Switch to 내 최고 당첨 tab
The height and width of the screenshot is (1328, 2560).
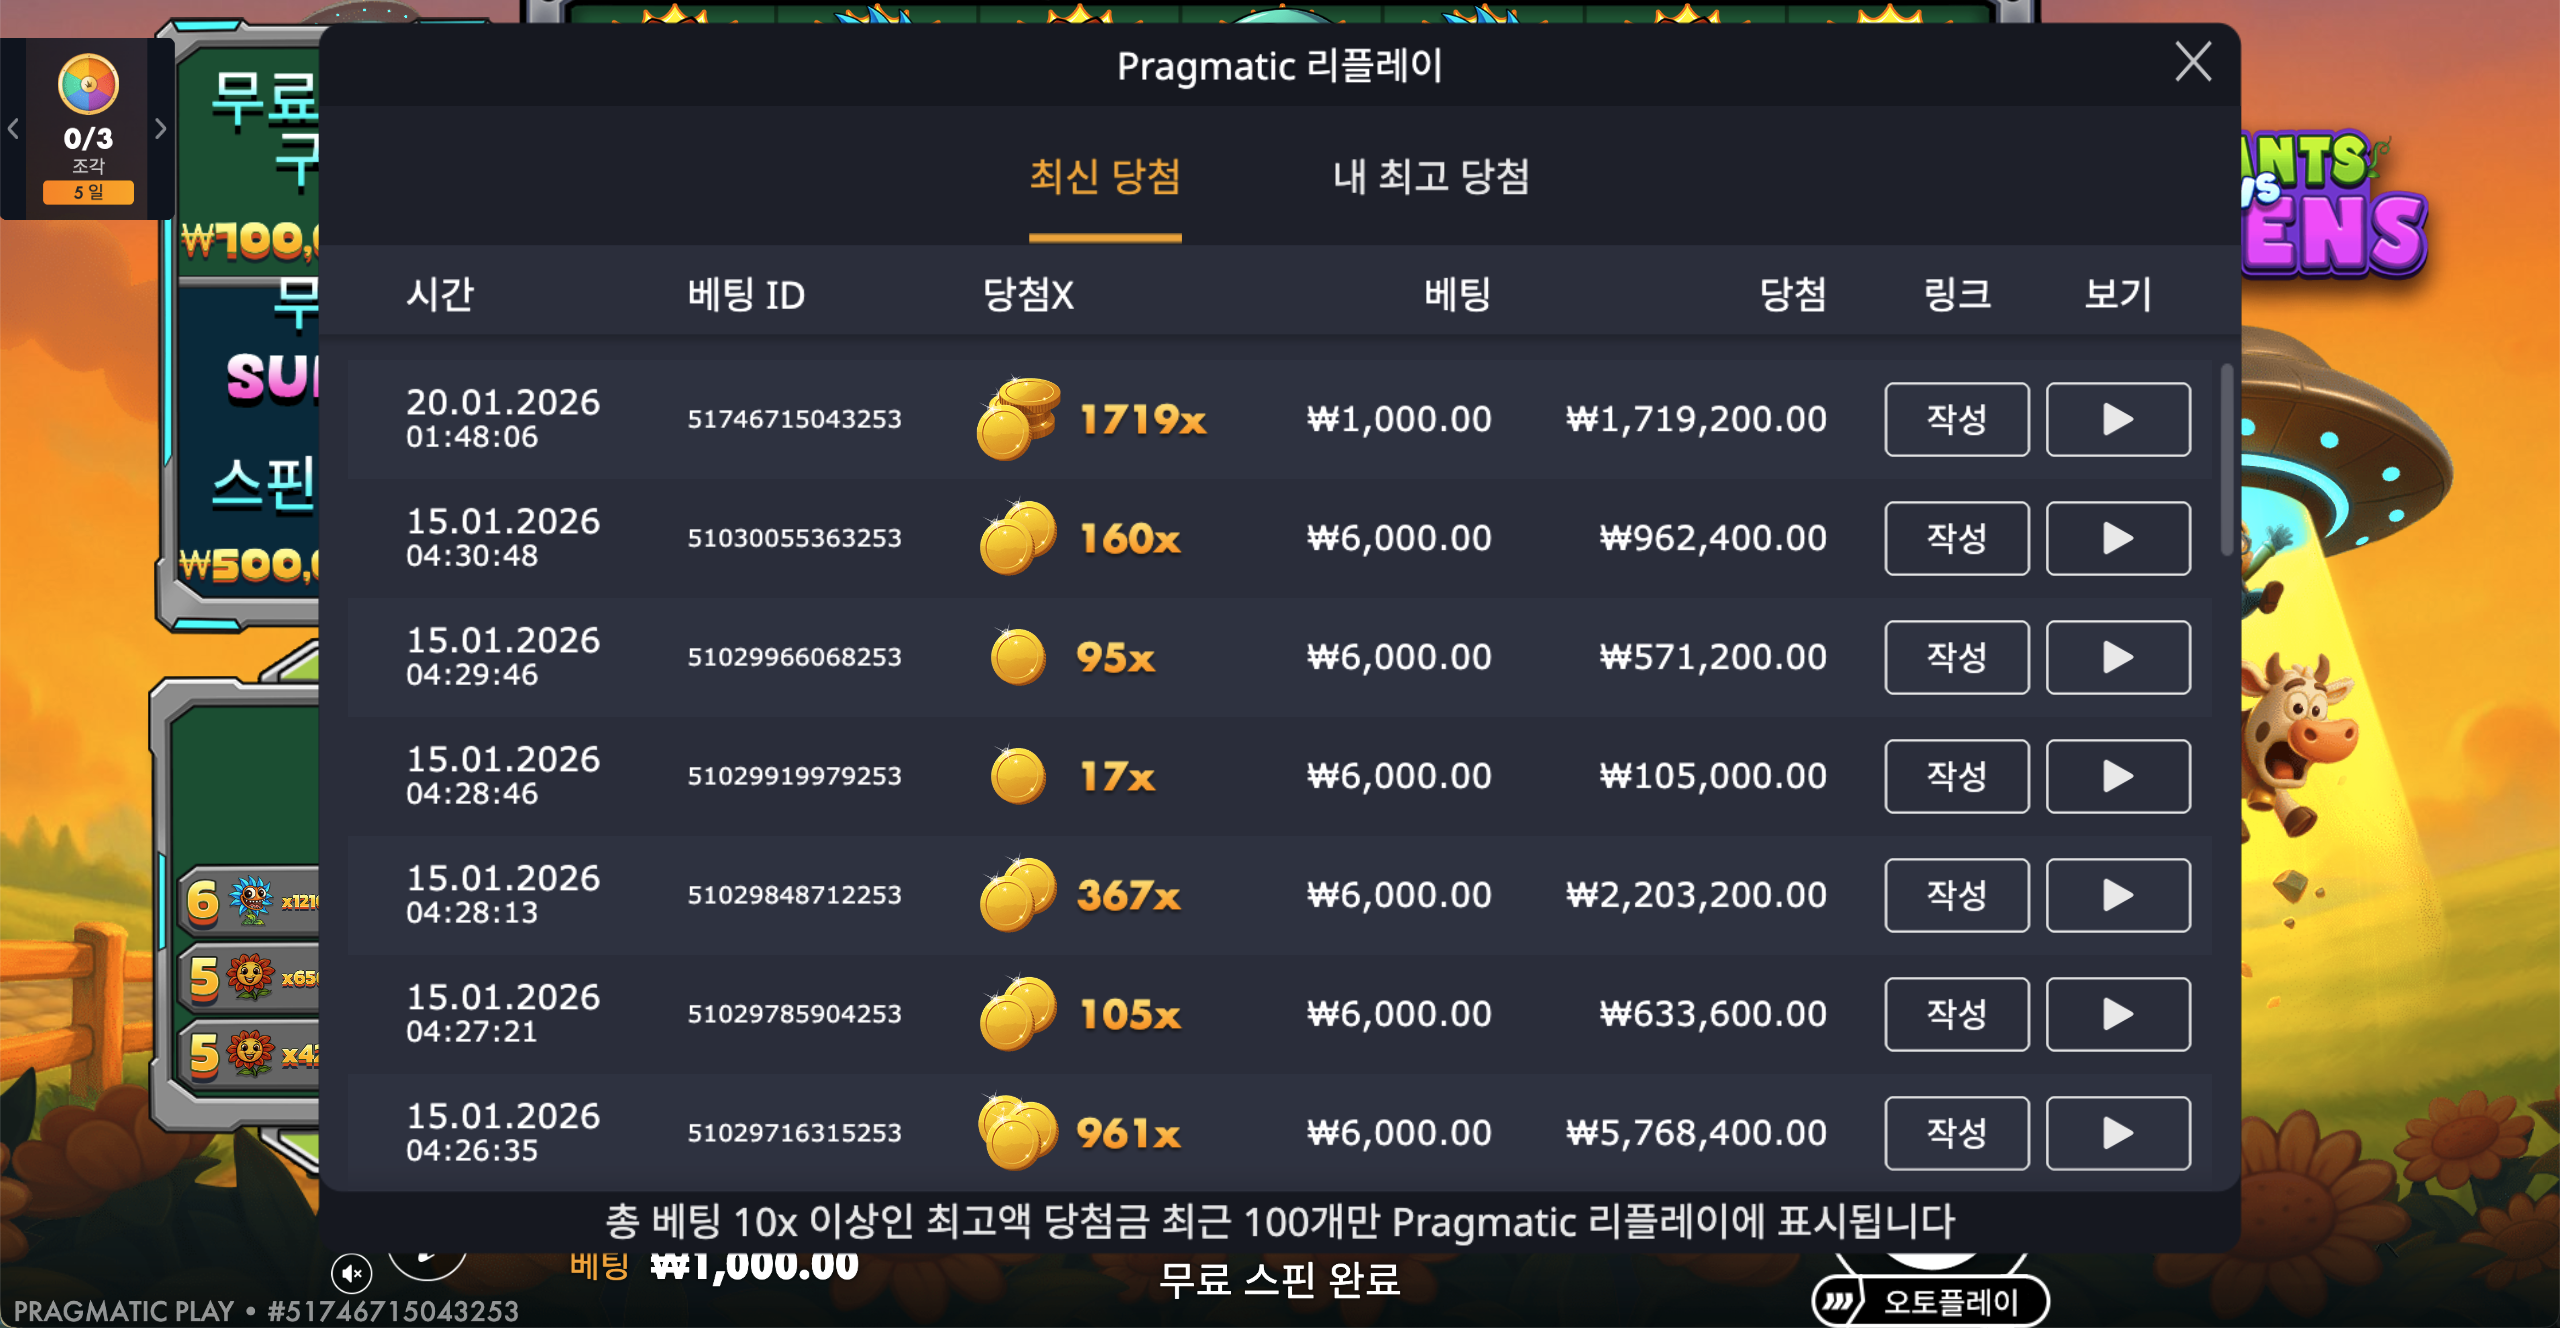click(1431, 177)
